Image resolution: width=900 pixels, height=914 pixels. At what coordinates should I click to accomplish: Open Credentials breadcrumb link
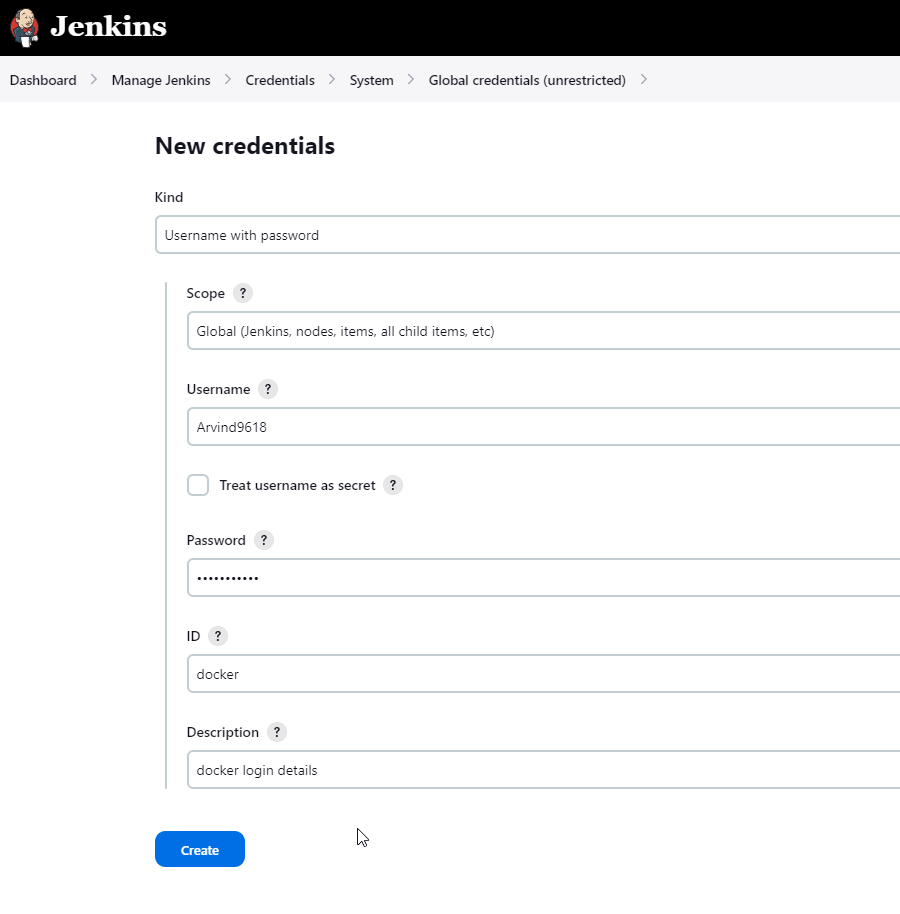coord(280,80)
